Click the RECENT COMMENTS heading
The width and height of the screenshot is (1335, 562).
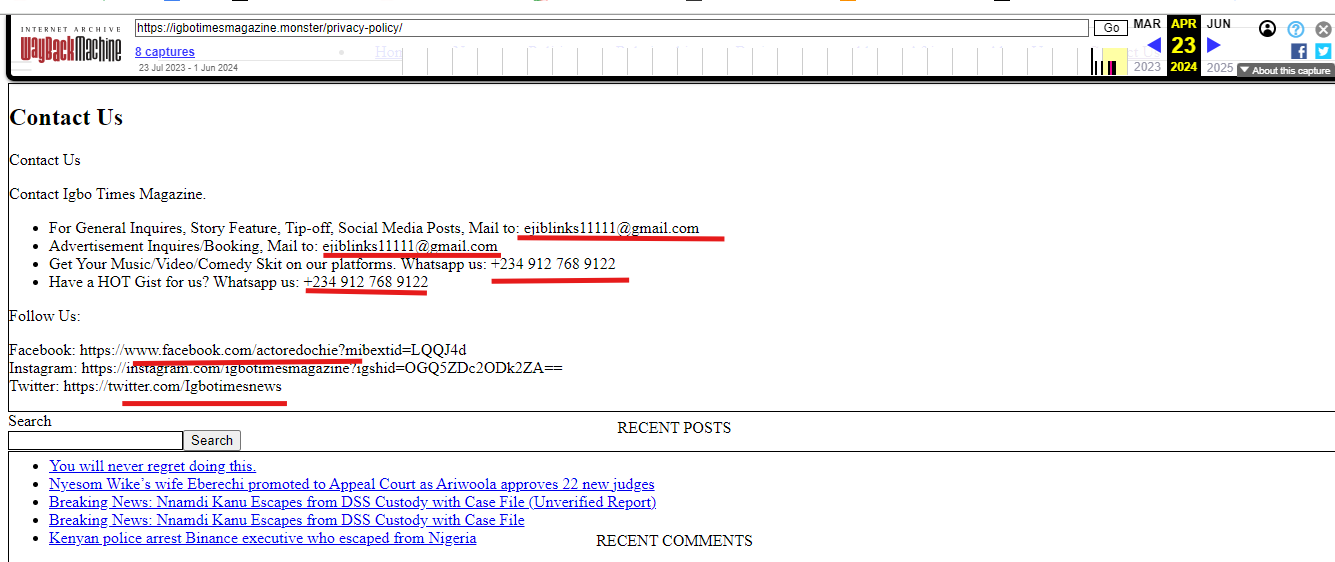(674, 541)
